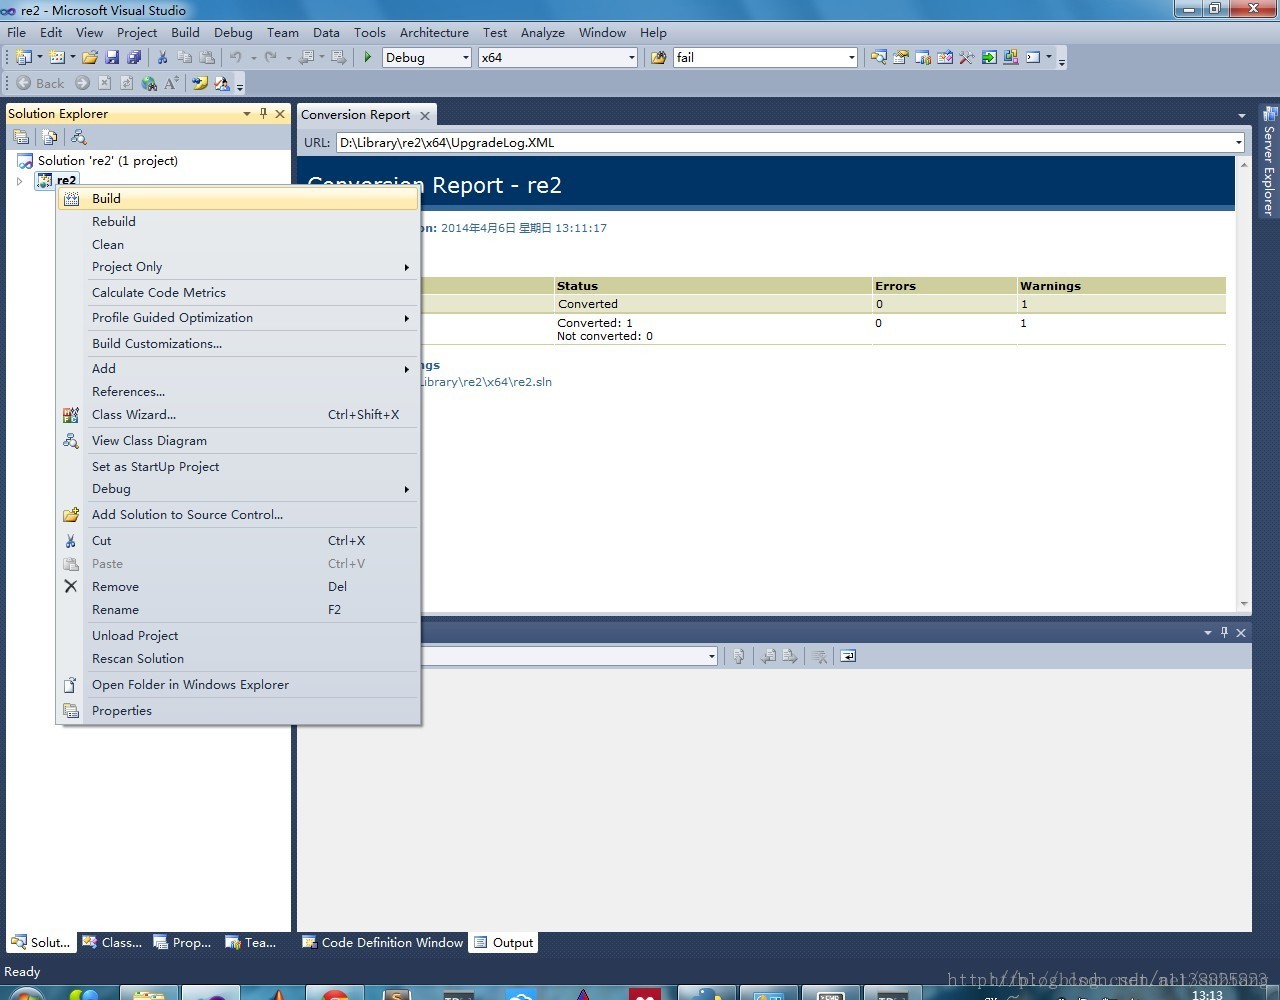Click into the URL address field
1280x1000 pixels.
coord(783,142)
